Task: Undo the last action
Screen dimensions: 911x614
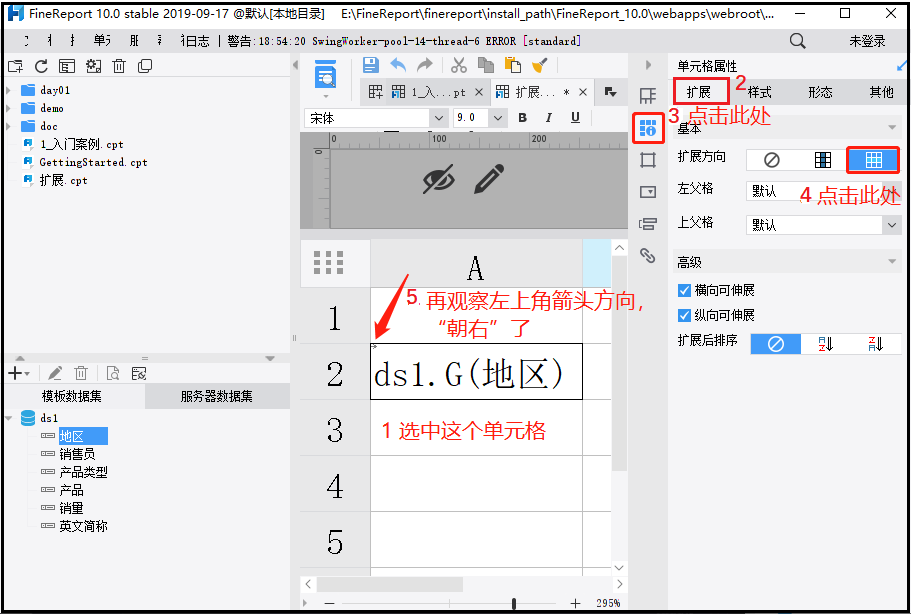Action: [399, 63]
